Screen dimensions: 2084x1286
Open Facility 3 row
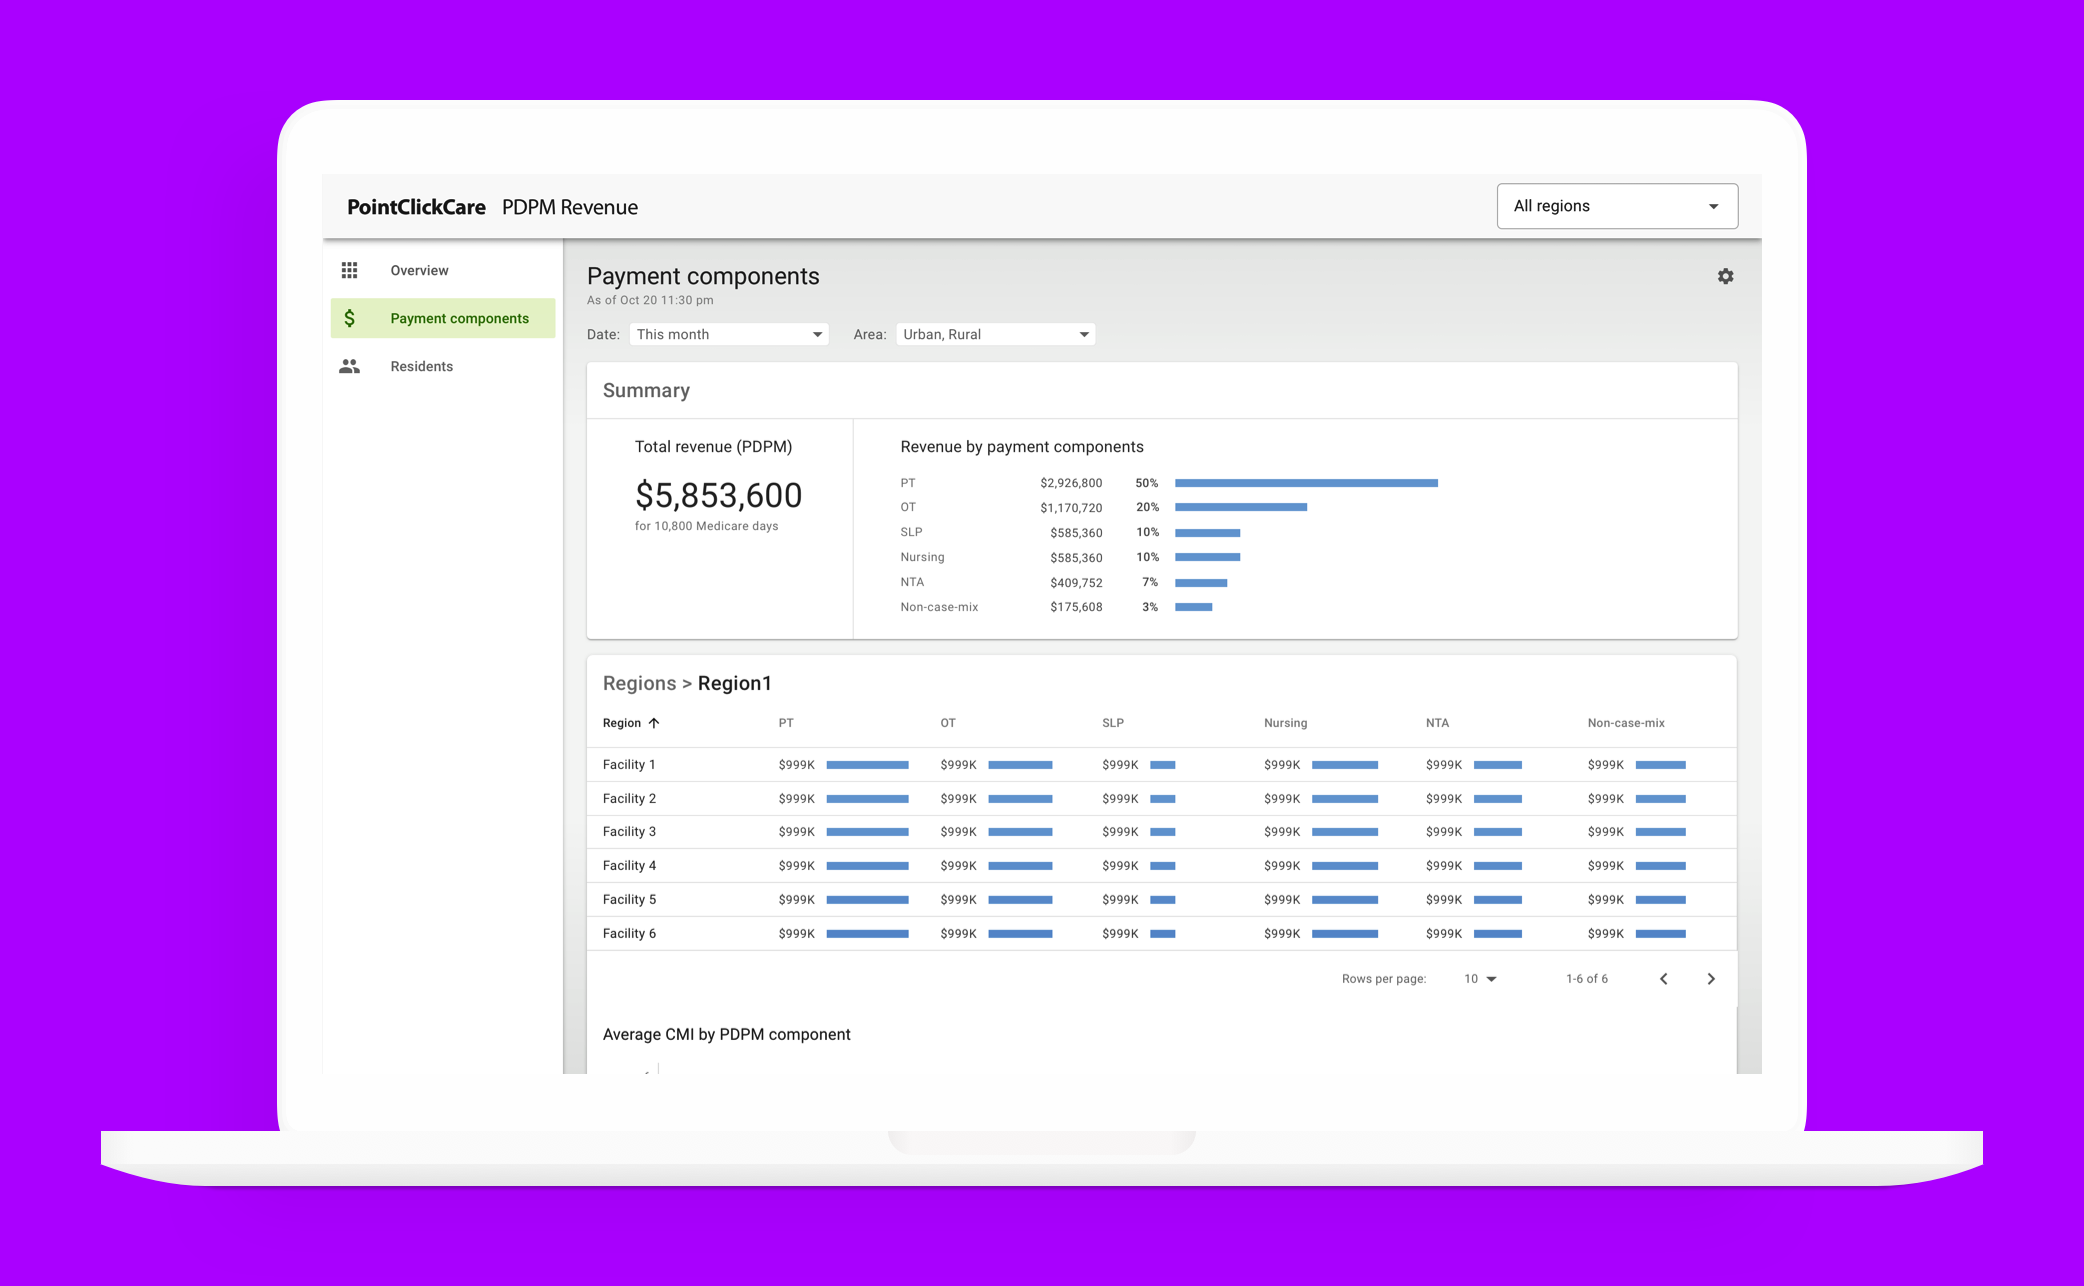(x=1162, y=832)
